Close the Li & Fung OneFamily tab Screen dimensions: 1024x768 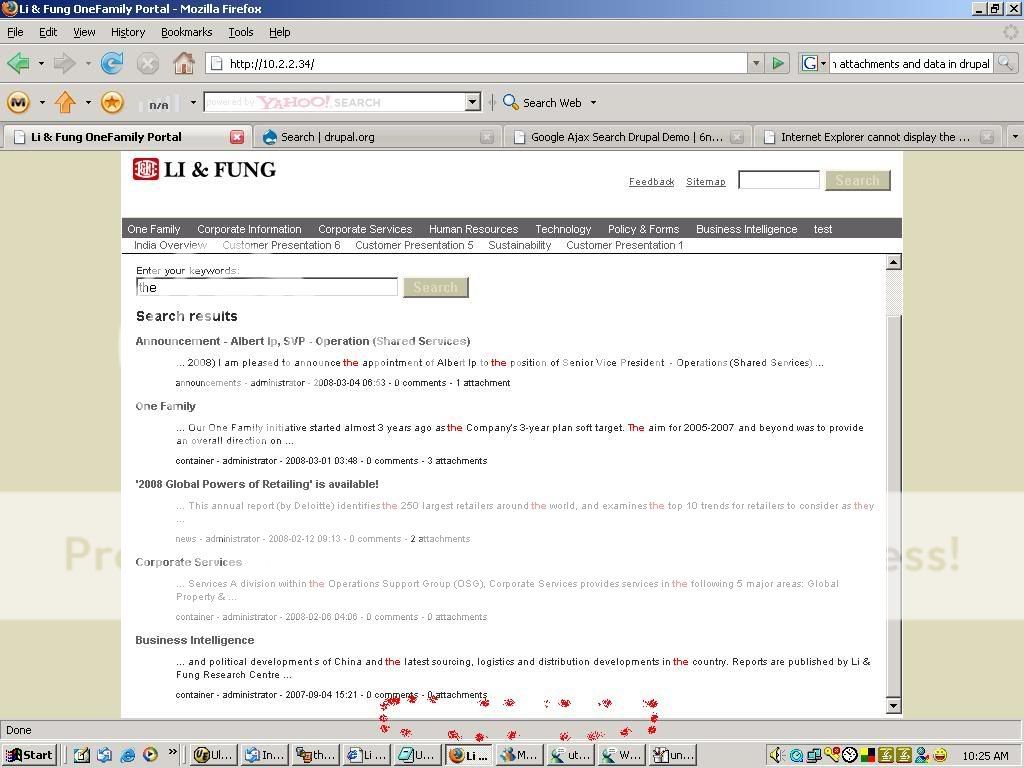(x=237, y=137)
